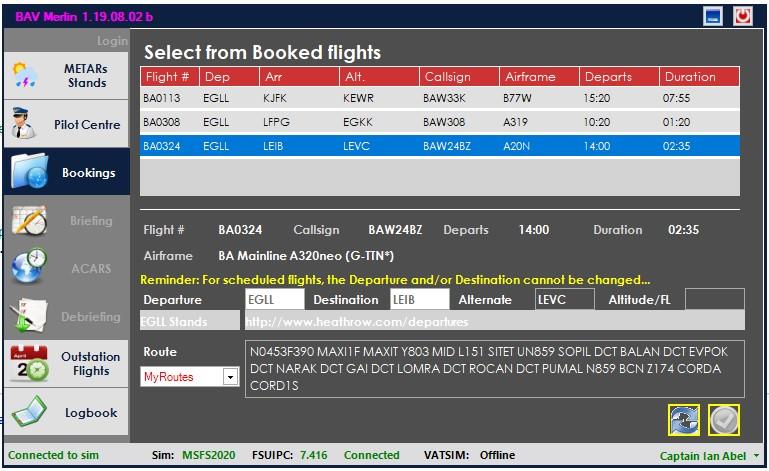769x471 pixels.
Task: Click the BA Mainline A320neo airframe text
Action: tap(306, 256)
